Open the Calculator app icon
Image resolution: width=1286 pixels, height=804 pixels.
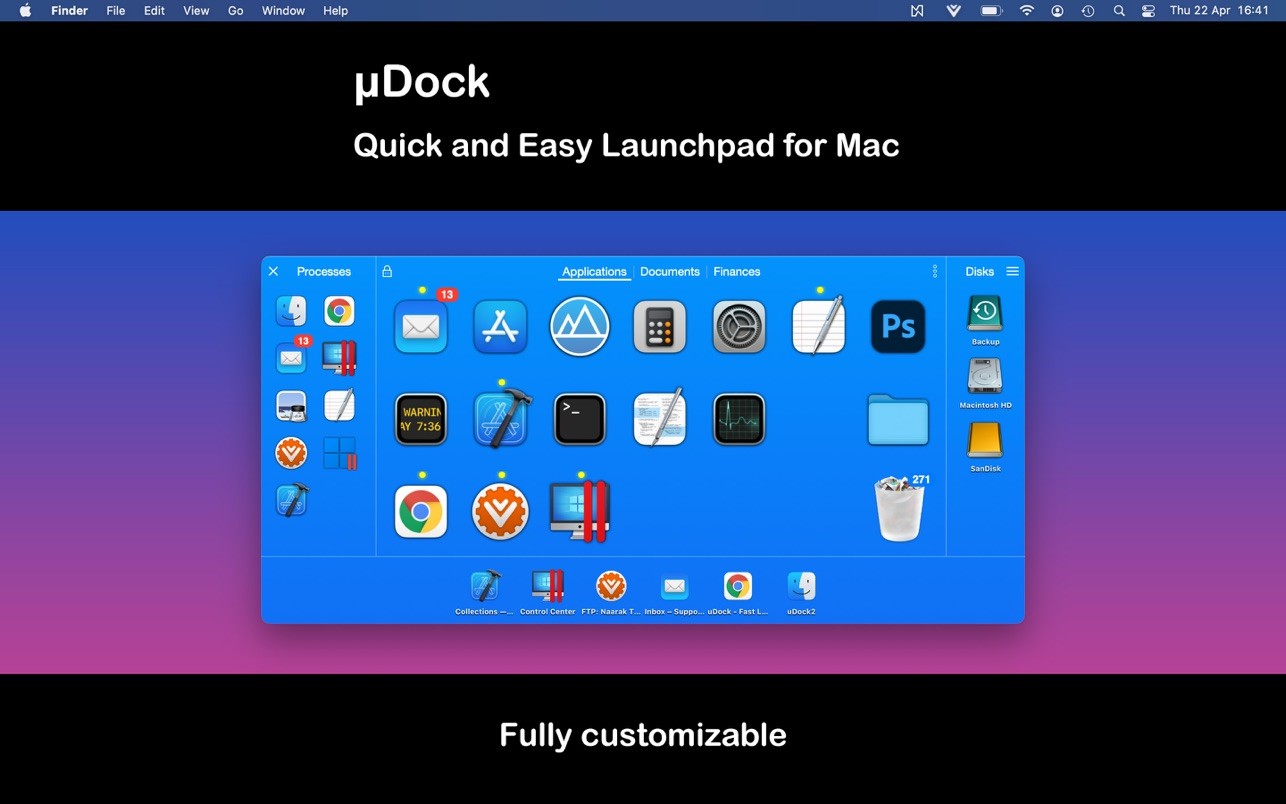(659, 326)
